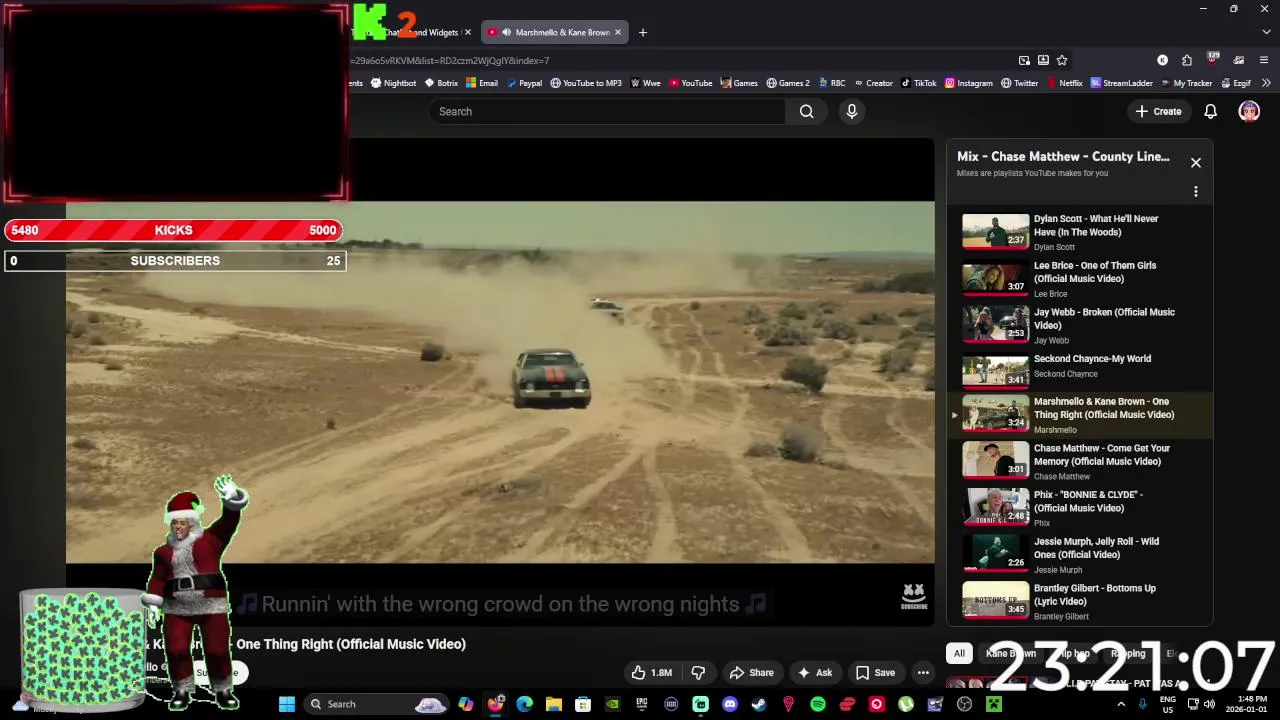Focus the YouTube search field
This screenshot has width=1280, height=720.
tap(608, 111)
